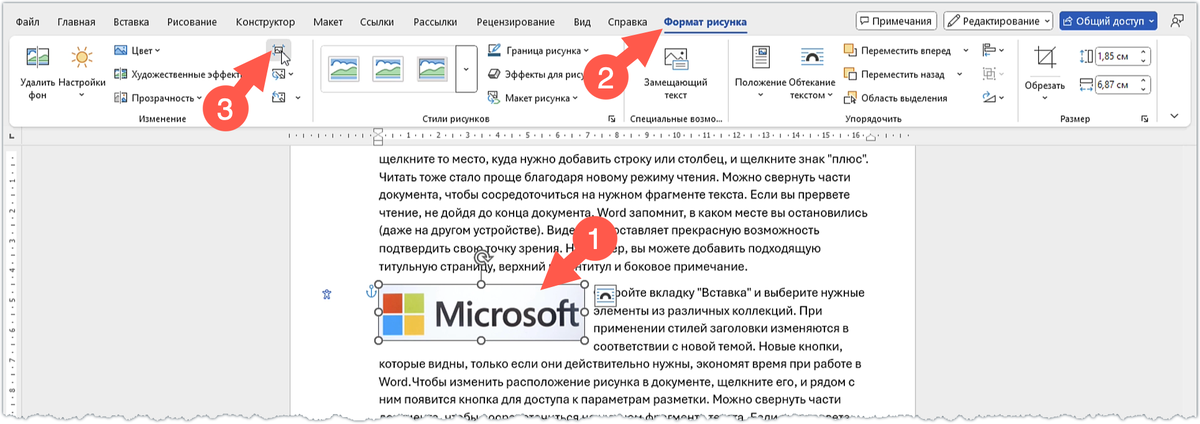Expand the picture styles gallery
Screen dimensions: 1200x424
pyautogui.click(x=466, y=69)
